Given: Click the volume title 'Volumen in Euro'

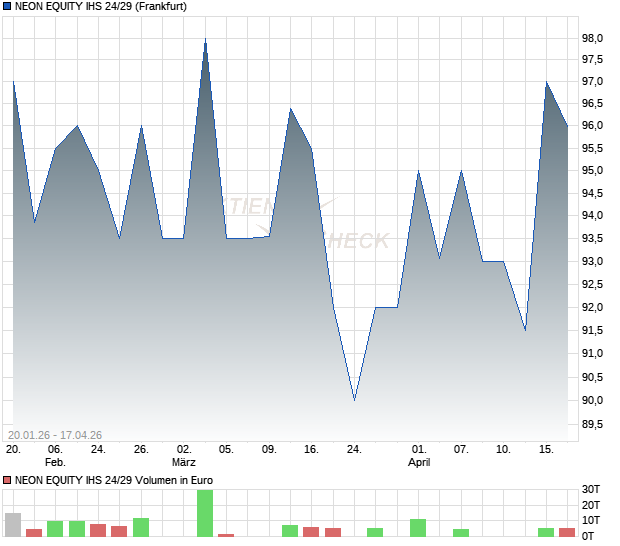Looking at the screenshot, I should [x=174, y=480].
